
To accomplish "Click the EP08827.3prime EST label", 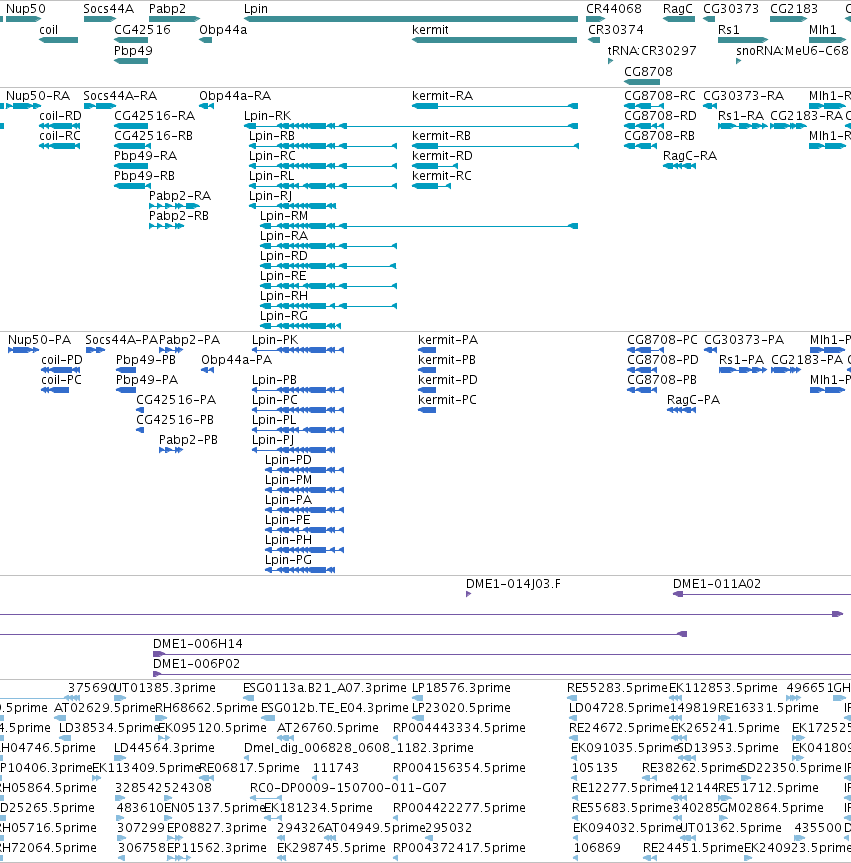I will click(217, 828).
